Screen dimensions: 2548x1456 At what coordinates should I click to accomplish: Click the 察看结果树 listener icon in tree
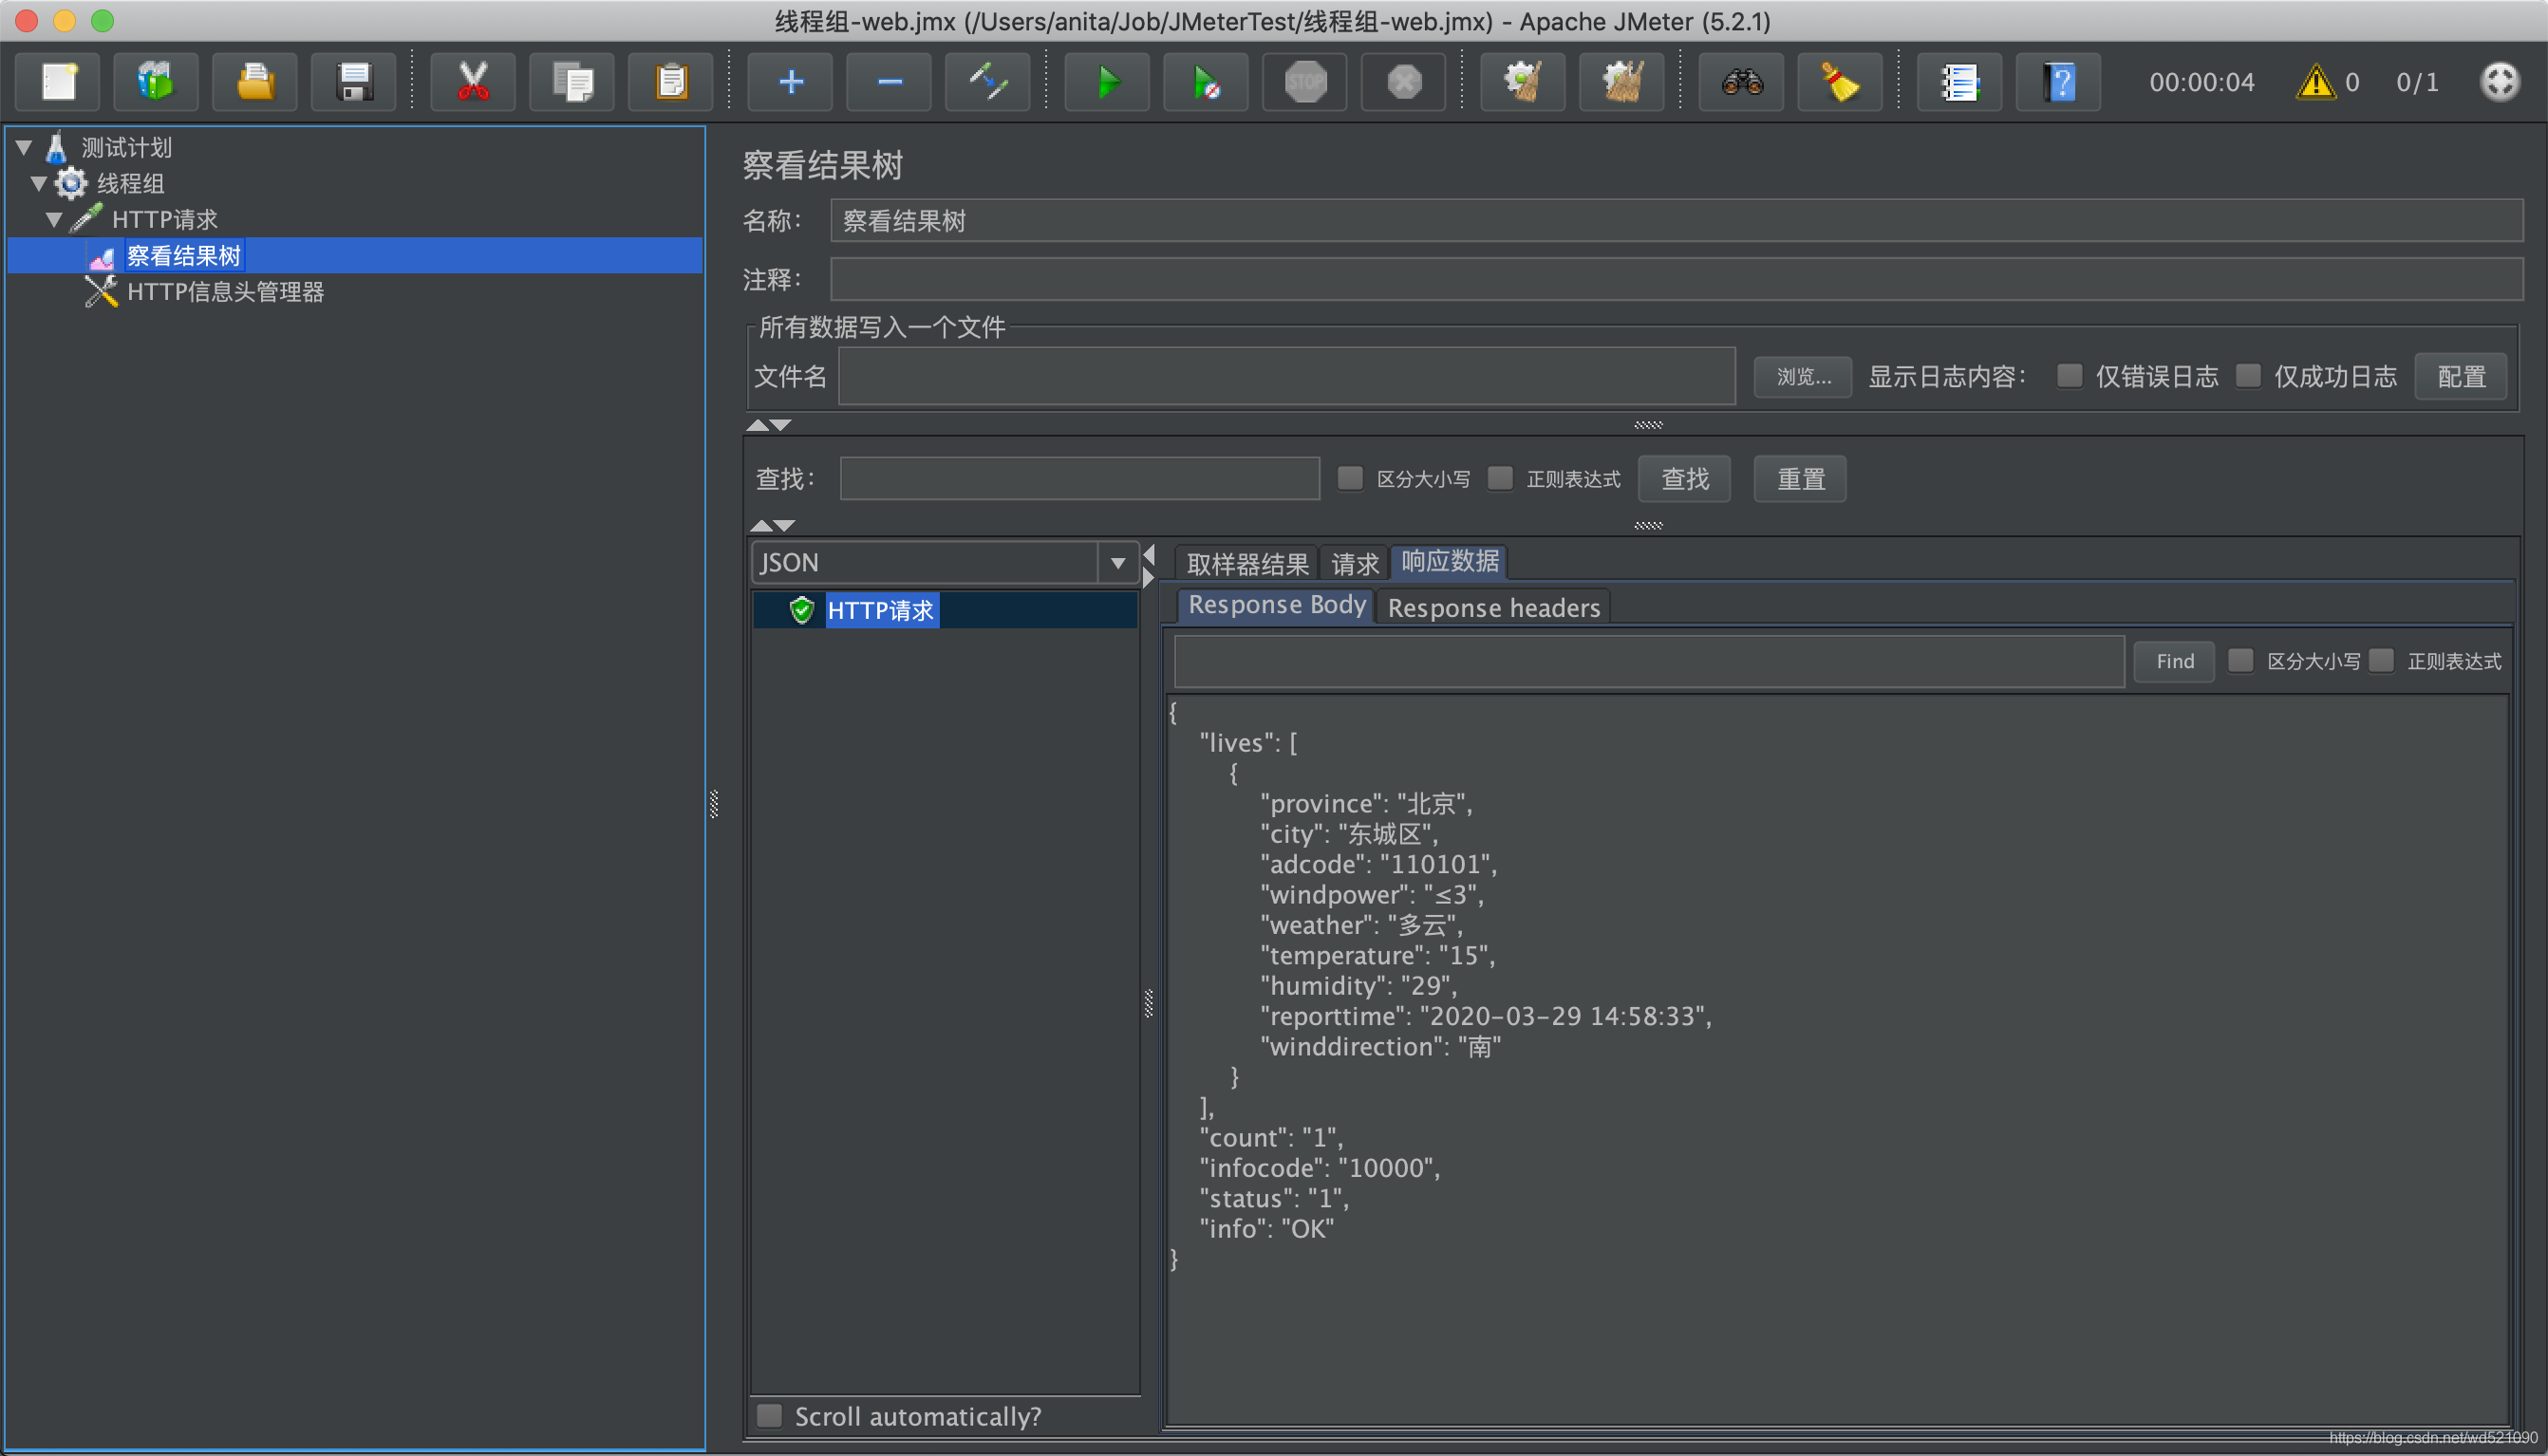coord(102,257)
